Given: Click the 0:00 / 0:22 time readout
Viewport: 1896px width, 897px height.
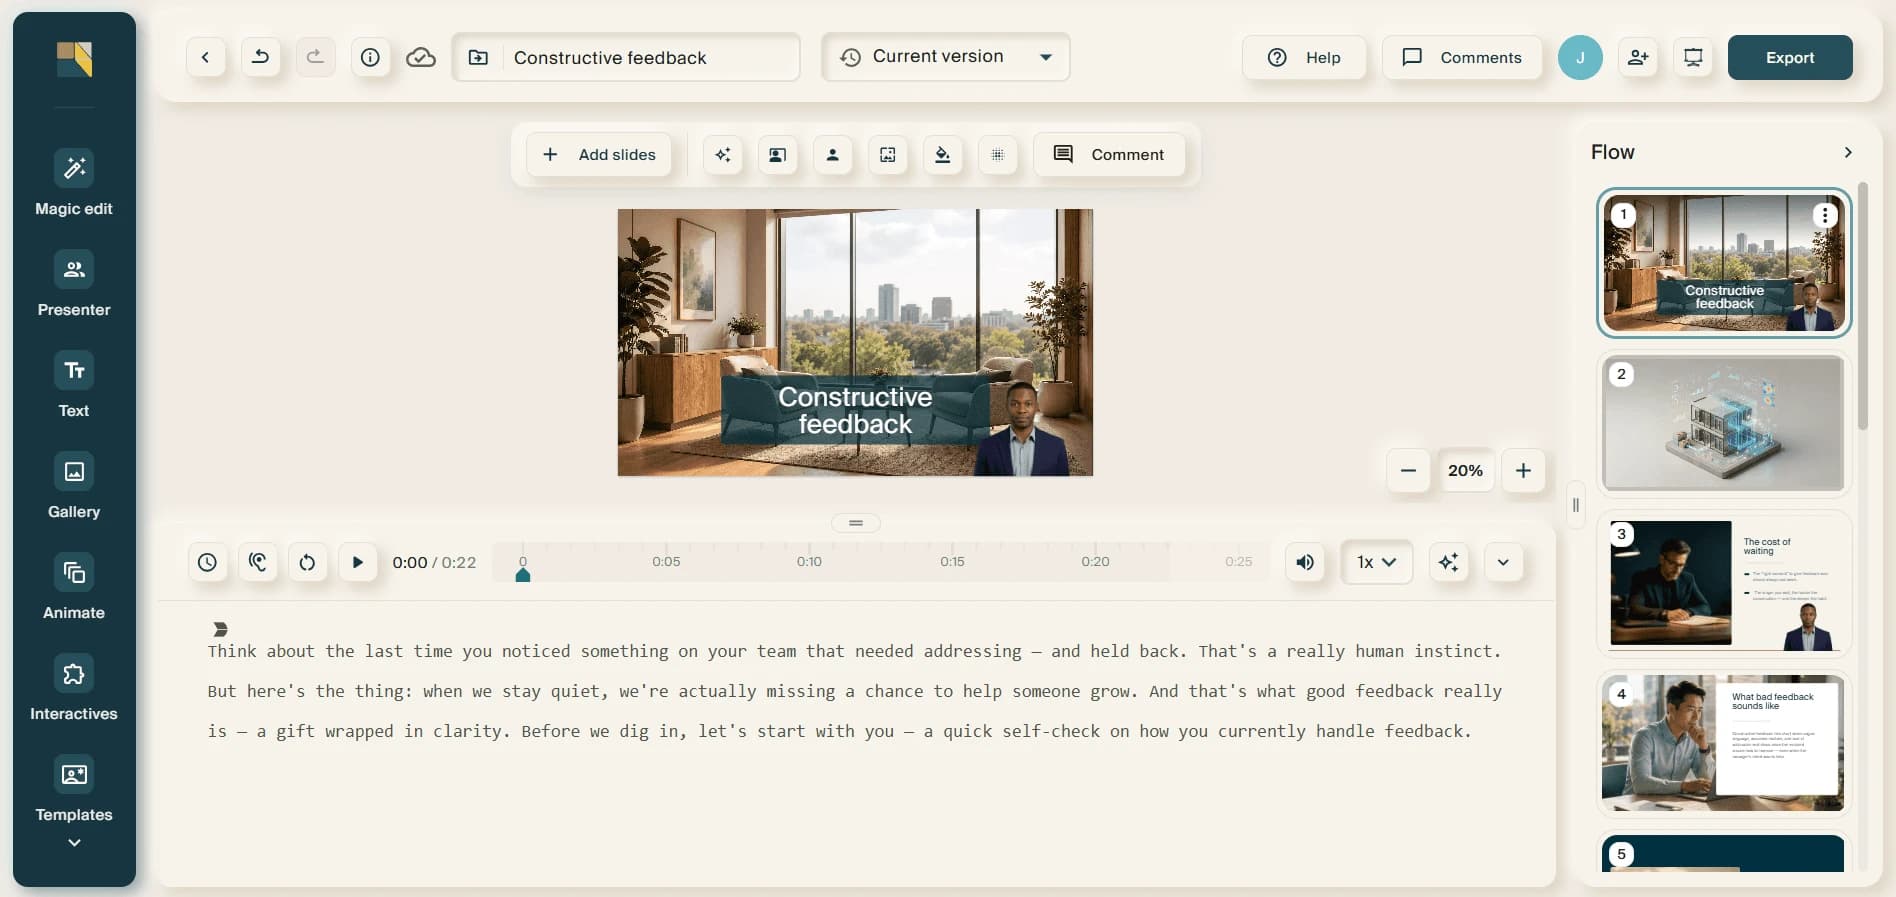Looking at the screenshot, I should coord(434,562).
